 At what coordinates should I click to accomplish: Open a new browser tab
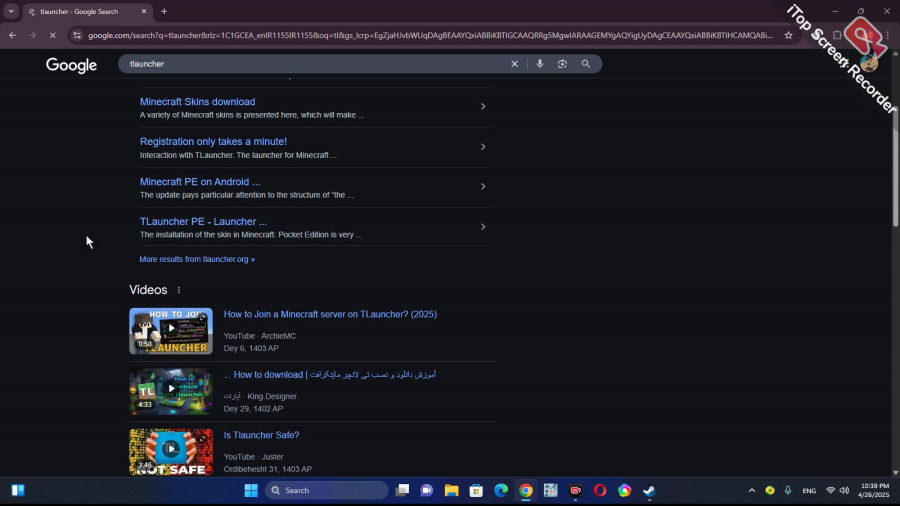click(x=164, y=11)
